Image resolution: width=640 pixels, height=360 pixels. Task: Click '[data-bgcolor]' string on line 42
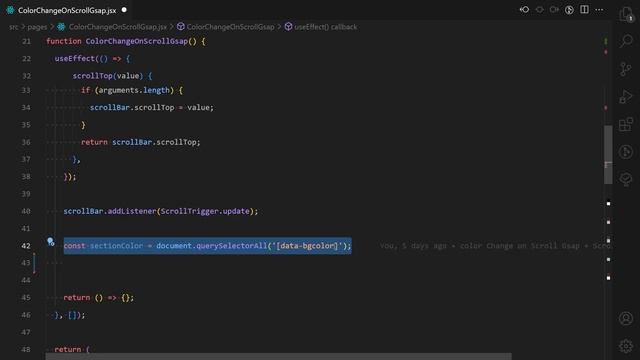coord(307,246)
